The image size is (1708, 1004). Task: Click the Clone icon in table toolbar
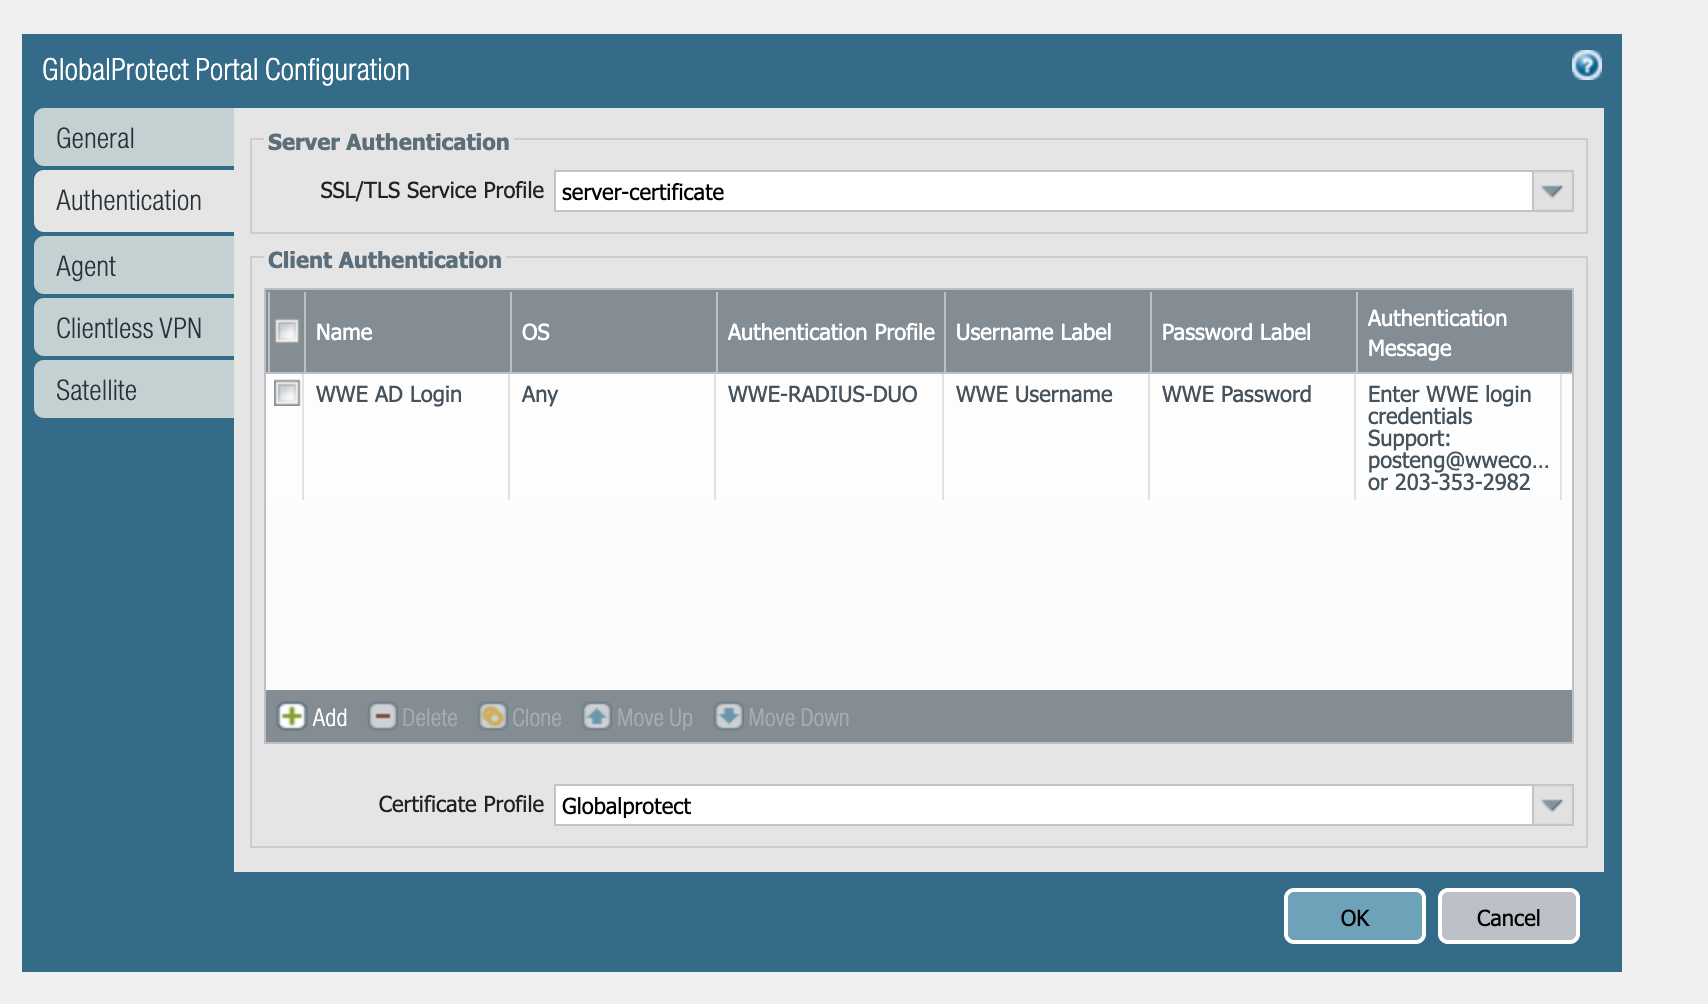pyautogui.click(x=492, y=717)
